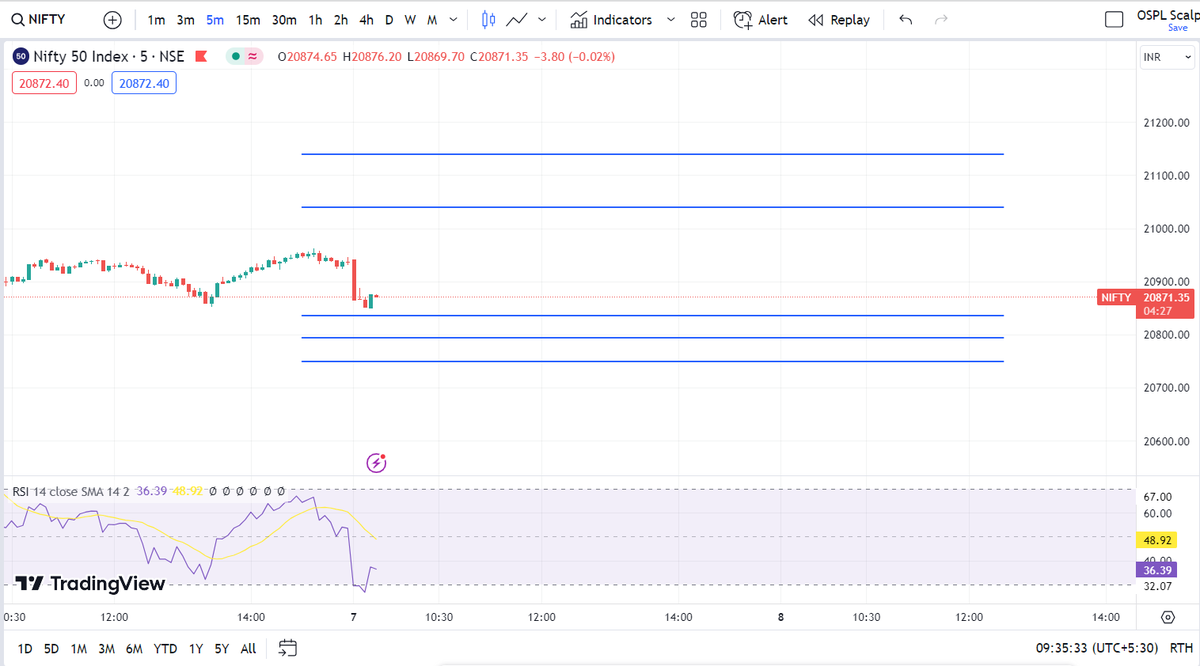Viewport: 1200px width, 666px height.
Task: Expand the timeframe list dropdown arrow
Action: tap(455, 20)
